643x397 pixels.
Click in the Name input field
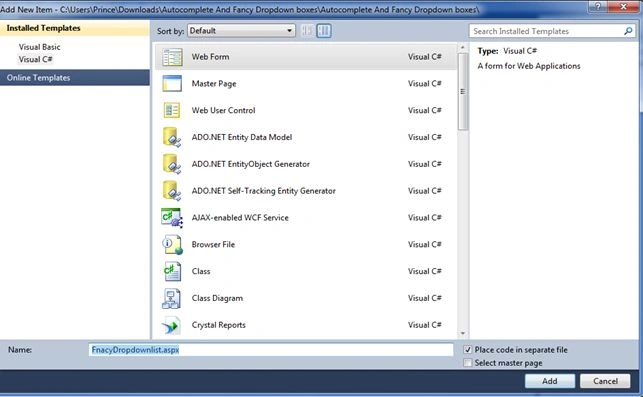point(271,350)
